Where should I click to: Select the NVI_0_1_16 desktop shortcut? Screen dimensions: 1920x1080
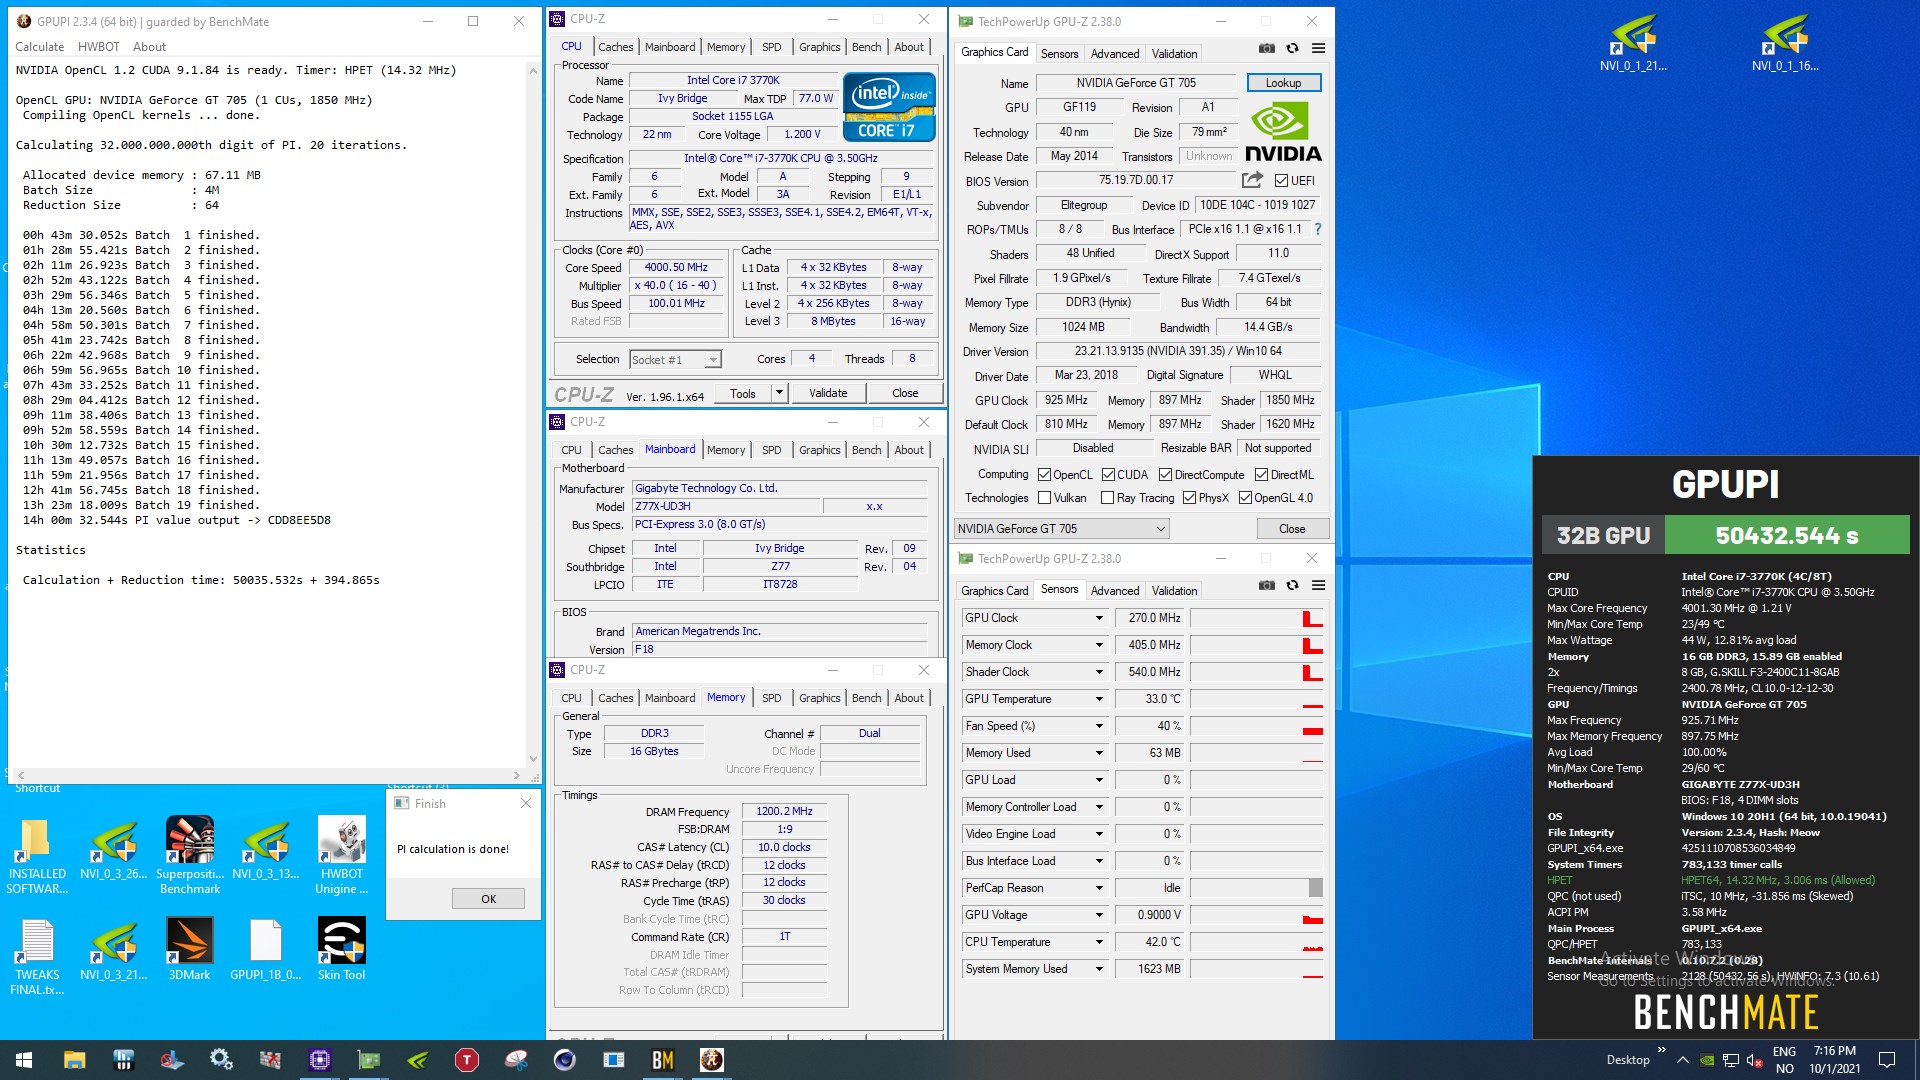[1785, 44]
